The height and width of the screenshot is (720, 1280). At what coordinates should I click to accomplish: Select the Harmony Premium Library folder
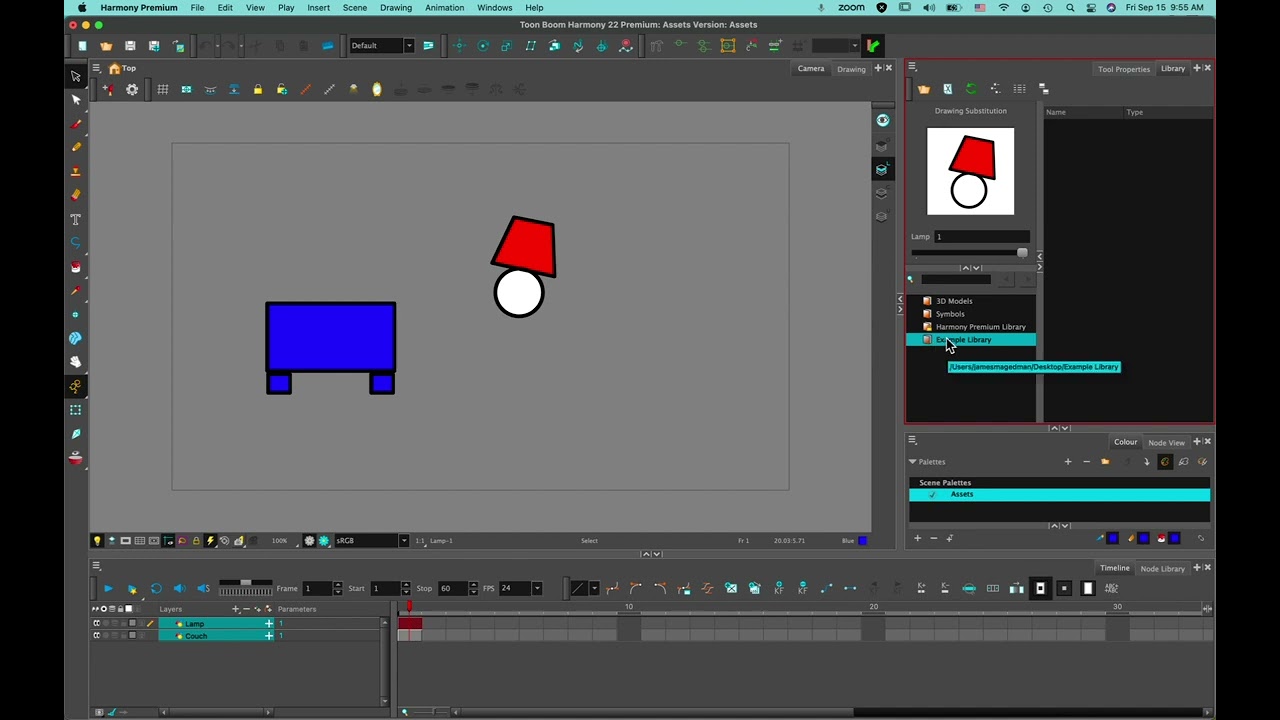(980, 327)
